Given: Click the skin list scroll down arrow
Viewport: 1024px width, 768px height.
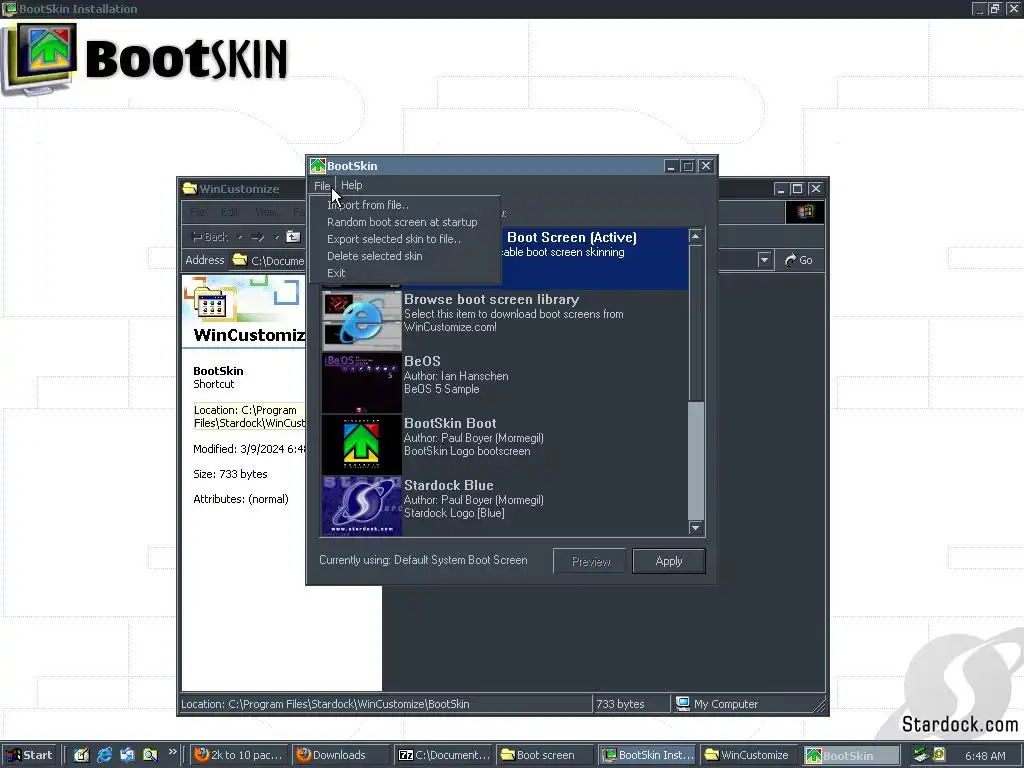Looking at the screenshot, I should pos(696,528).
